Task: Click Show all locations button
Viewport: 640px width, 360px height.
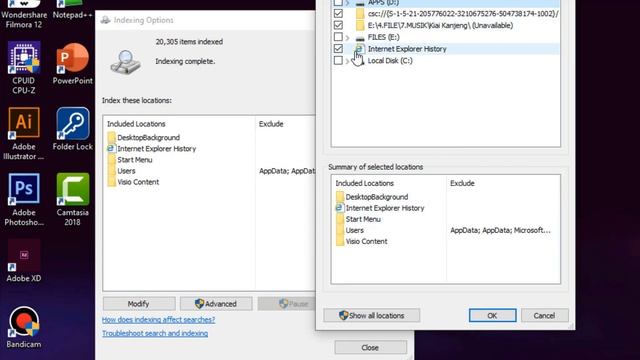Action: (x=371, y=316)
